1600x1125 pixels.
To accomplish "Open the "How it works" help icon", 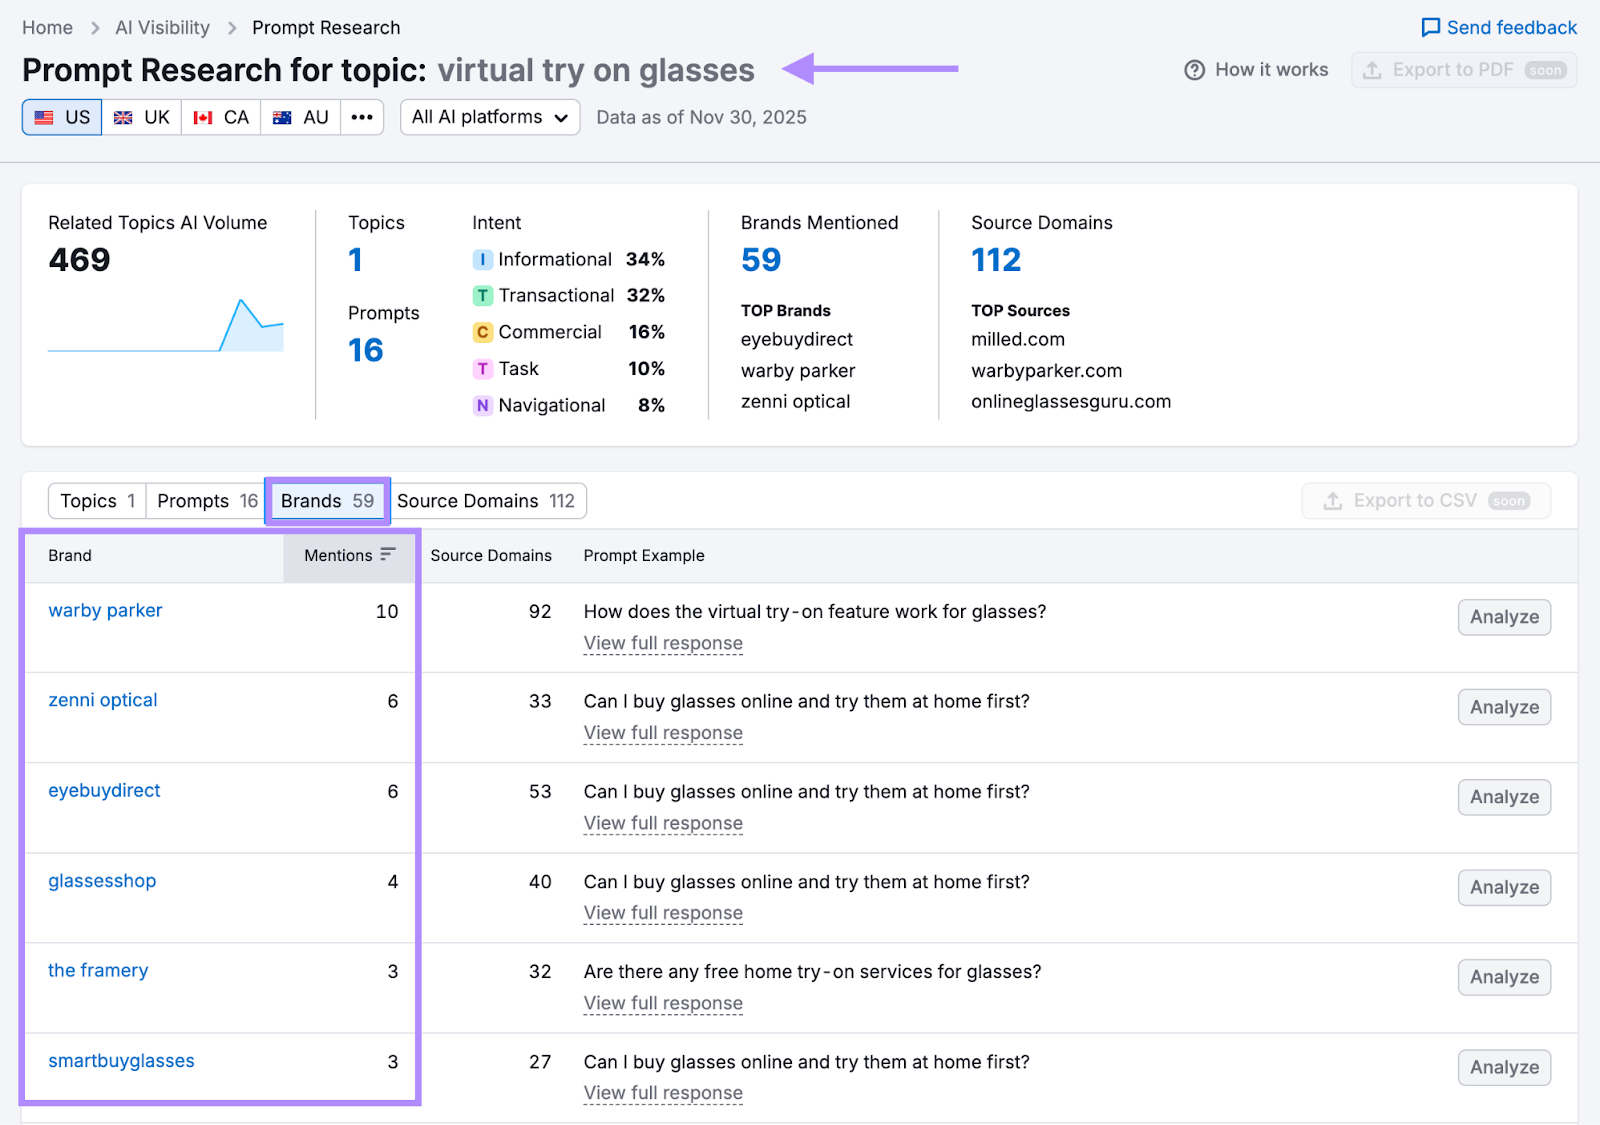I will pyautogui.click(x=1196, y=70).
